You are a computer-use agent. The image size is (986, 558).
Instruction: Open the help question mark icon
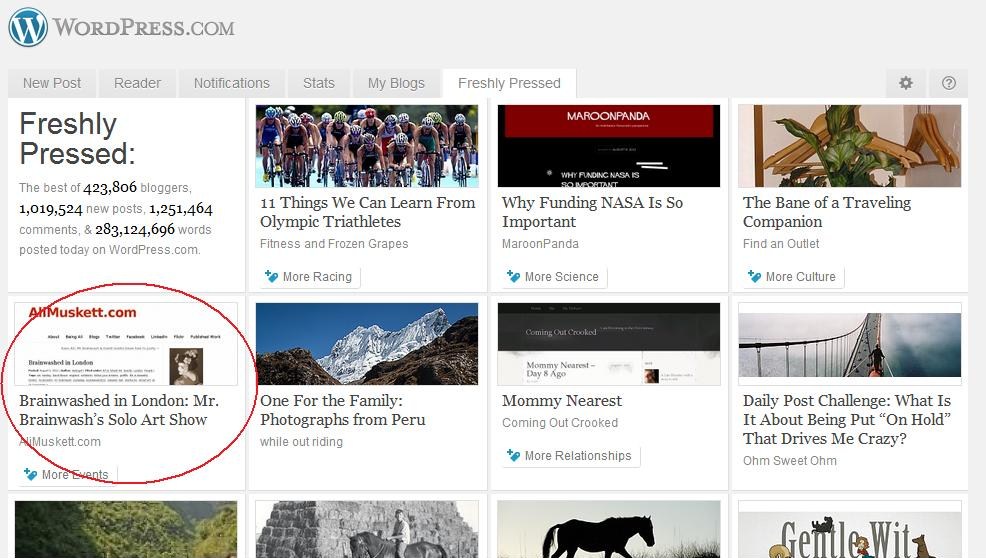click(x=948, y=83)
